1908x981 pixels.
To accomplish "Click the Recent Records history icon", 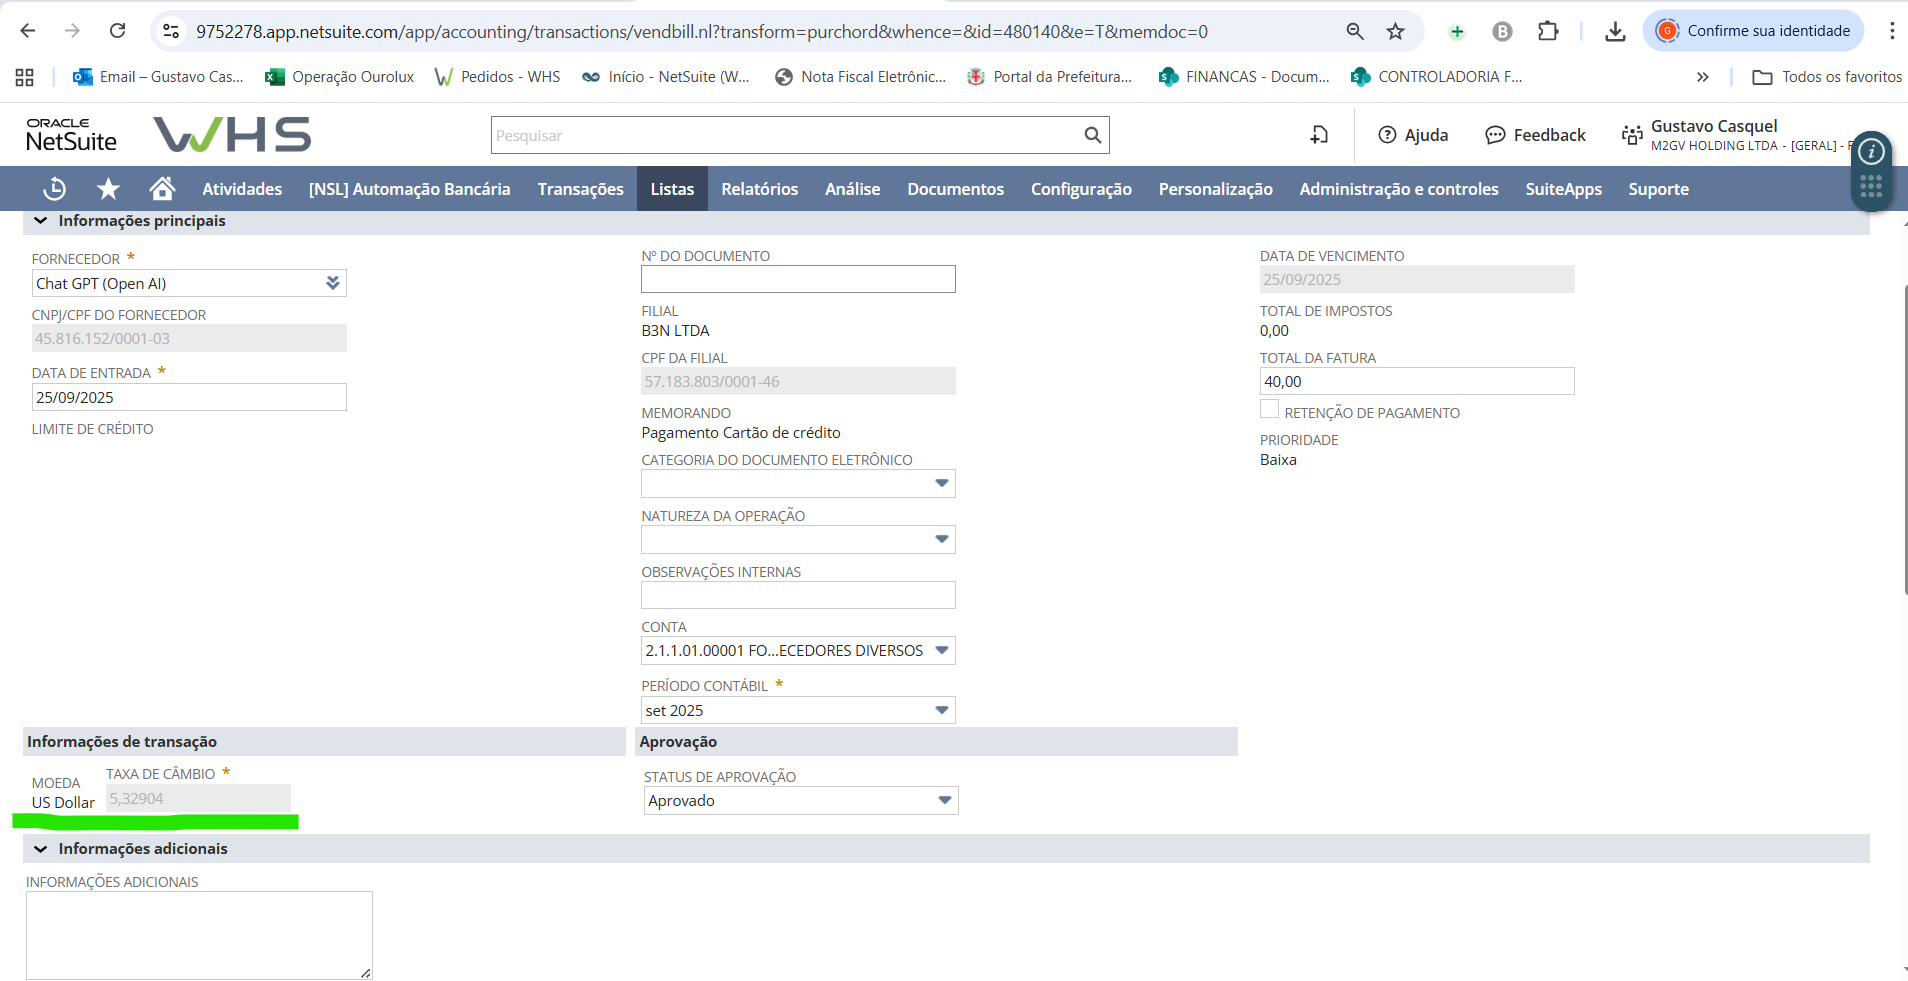I will click(55, 189).
